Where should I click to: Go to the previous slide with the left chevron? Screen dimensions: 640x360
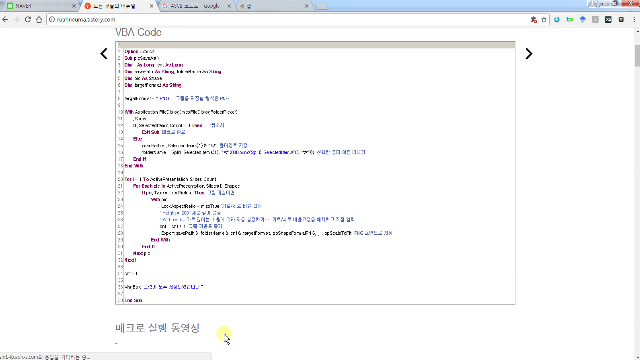point(104,53)
